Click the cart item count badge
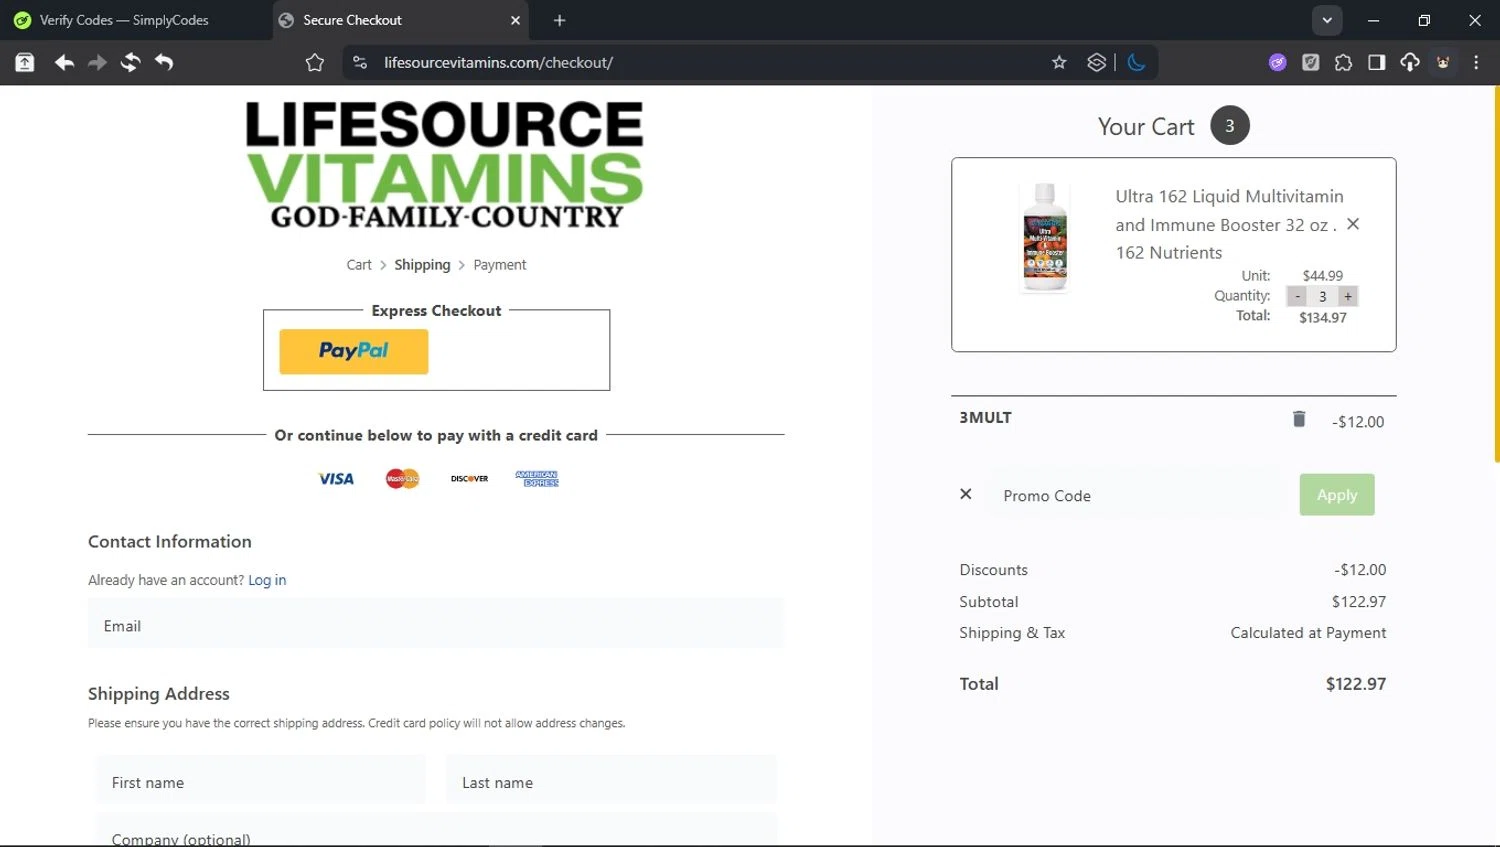The height and width of the screenshot is (847, 1500). point(1230,126)
